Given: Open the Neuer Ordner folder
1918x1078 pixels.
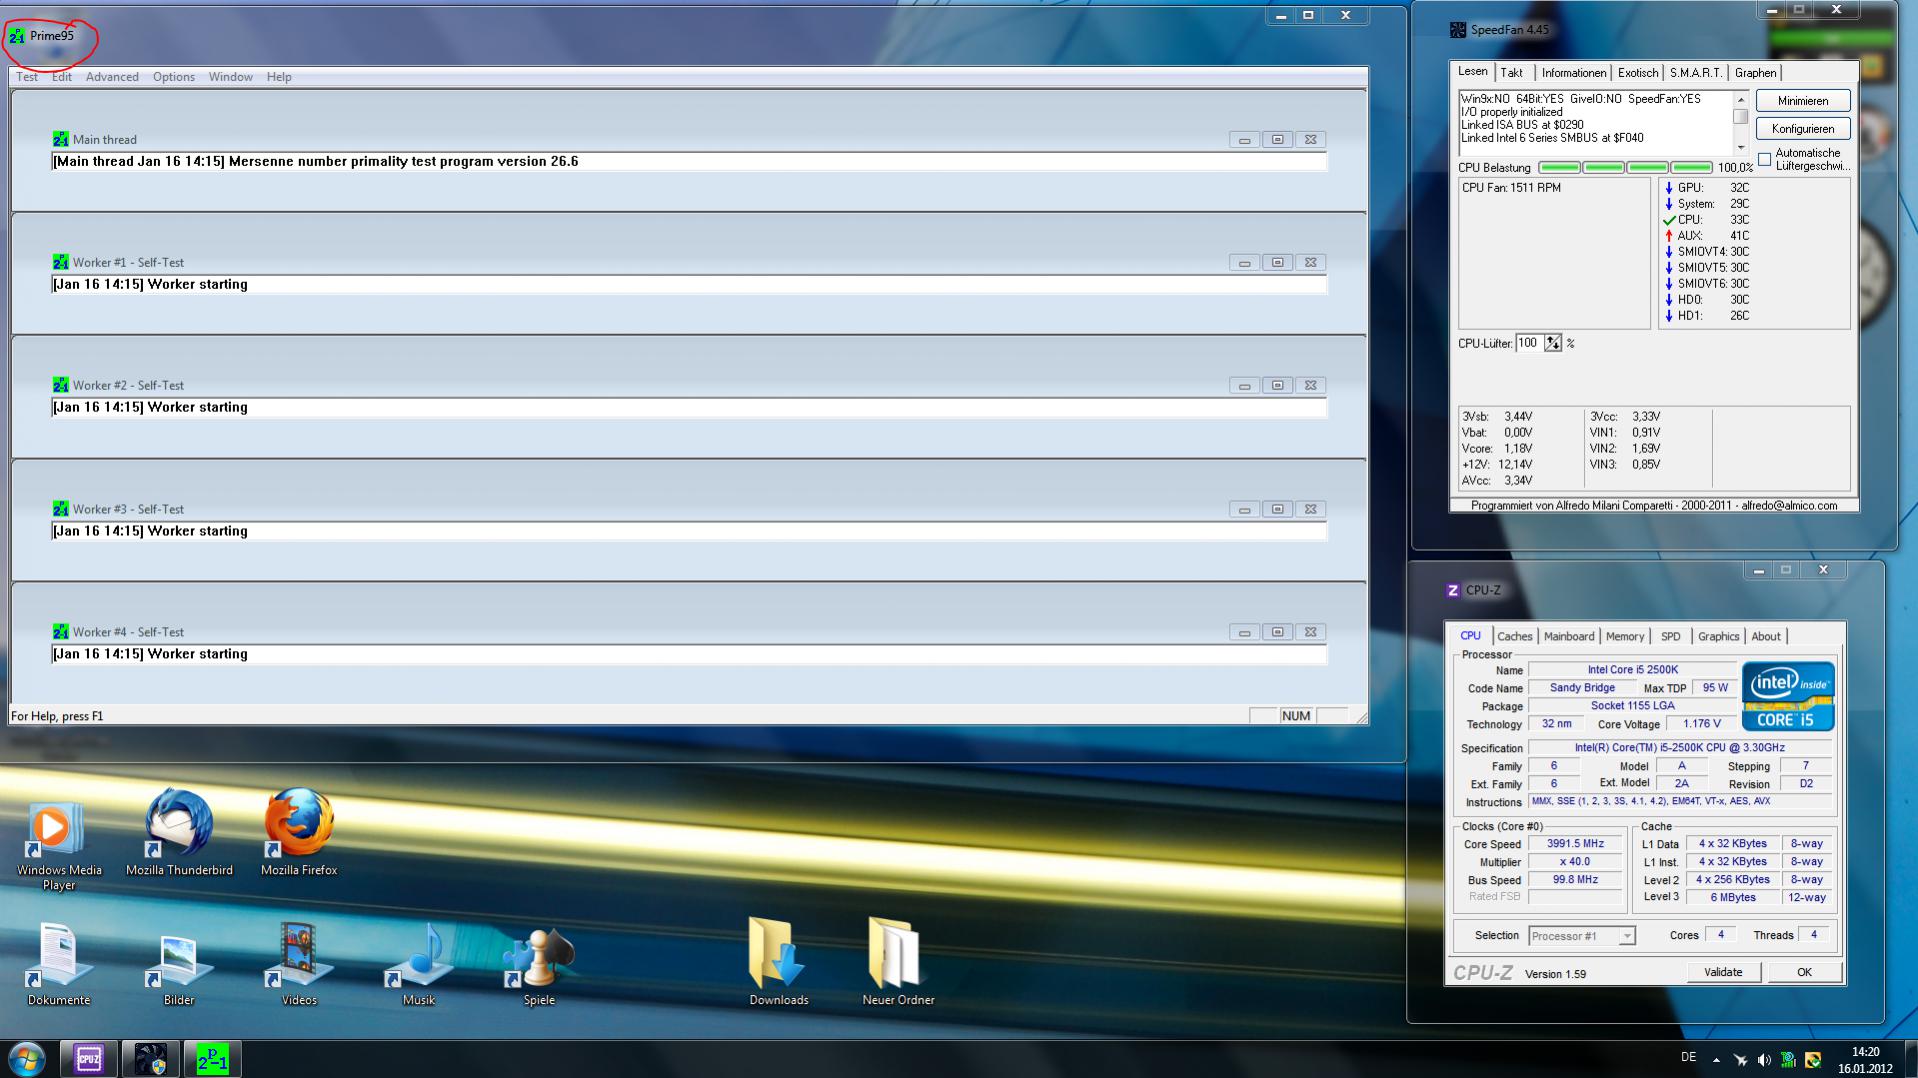Looking at the screenshot, I should pyautogui.click(x=898, y=962).
